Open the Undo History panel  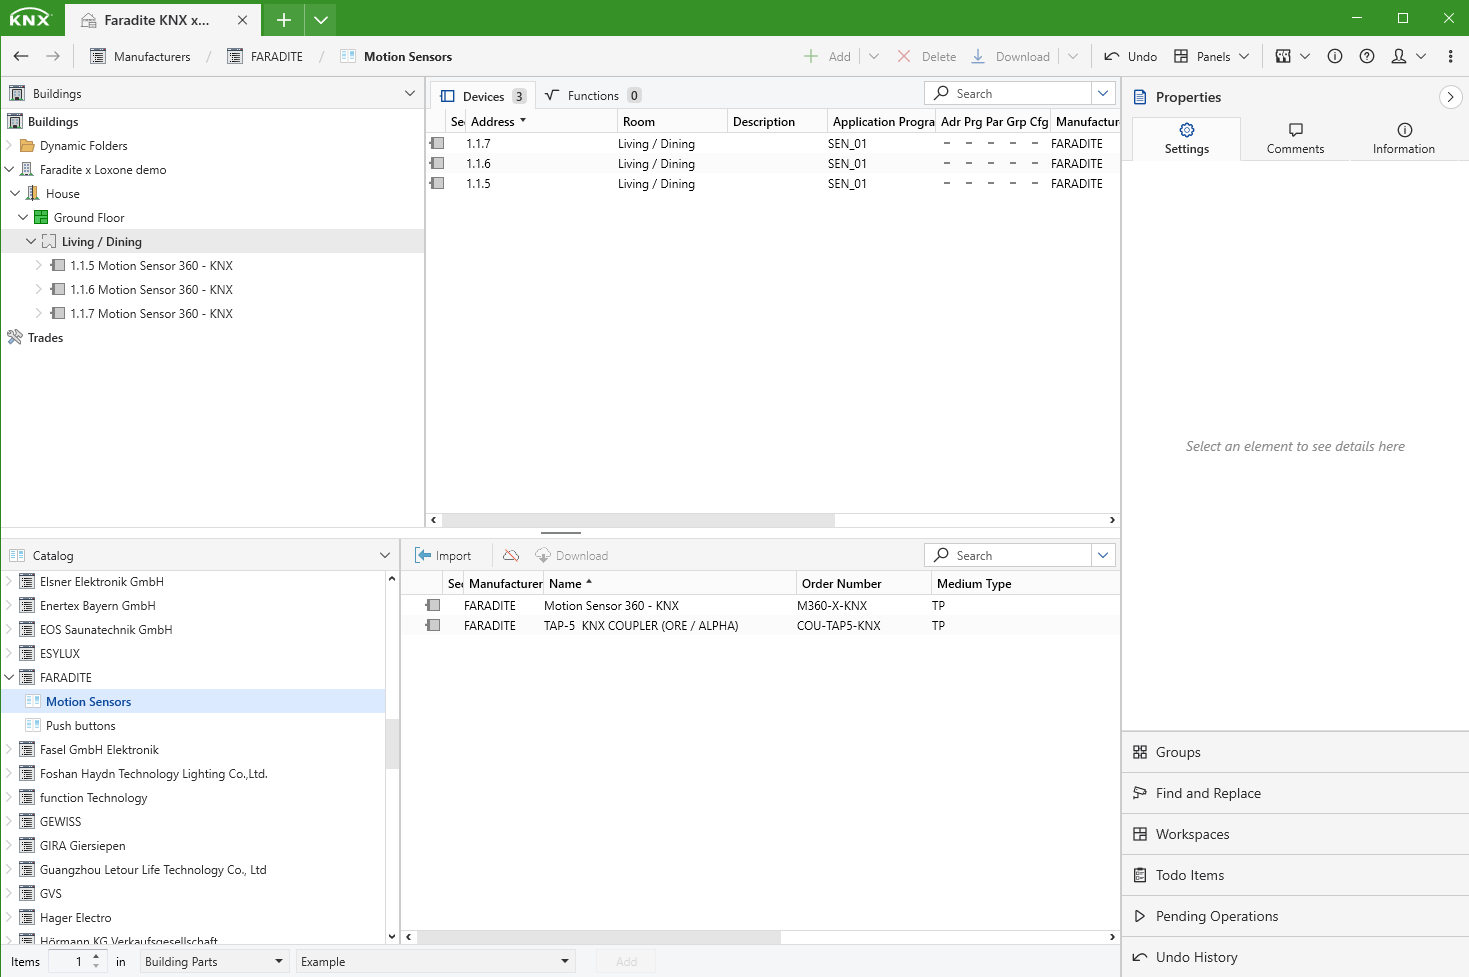[x=1295, y=957]
